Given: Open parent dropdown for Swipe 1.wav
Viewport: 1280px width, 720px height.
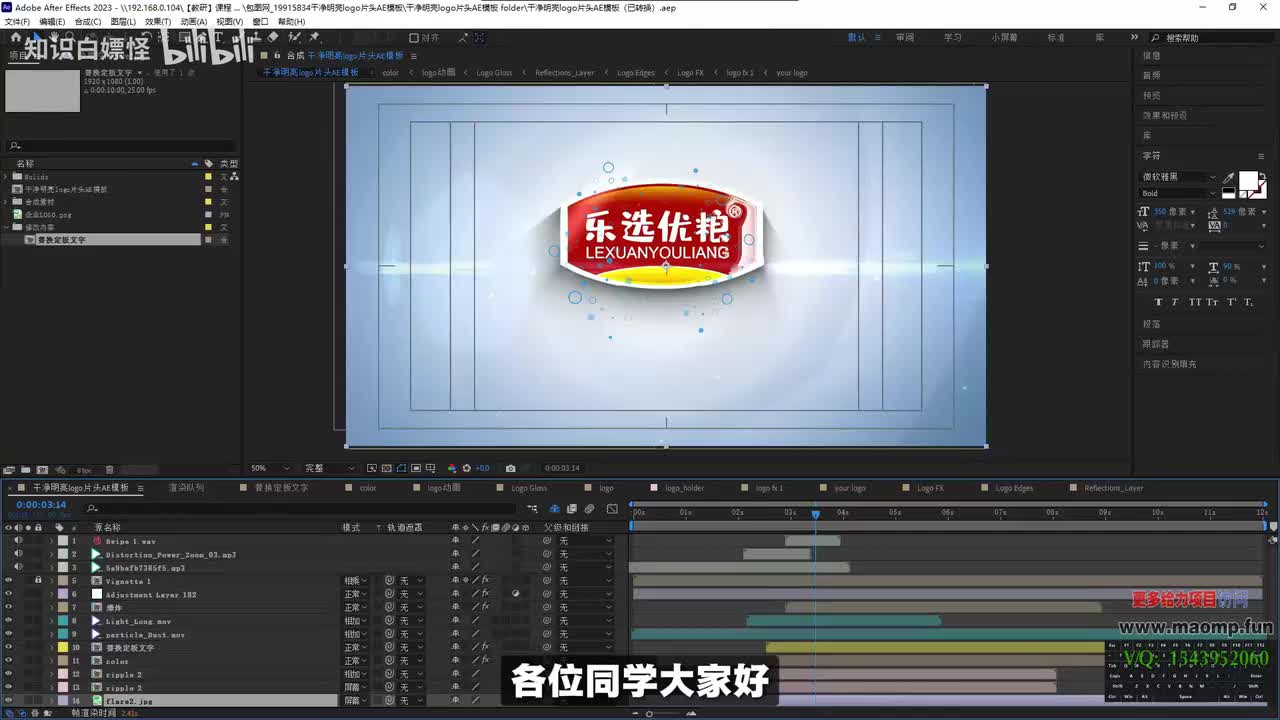Looking at the screenshot, I should pos(585,540).
